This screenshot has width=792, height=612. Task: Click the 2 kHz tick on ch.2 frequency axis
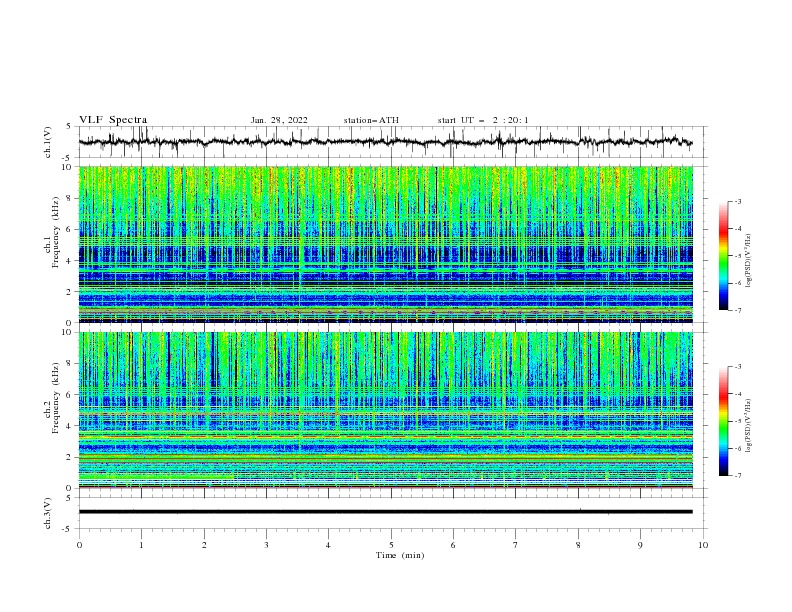[x=70, y=457]
